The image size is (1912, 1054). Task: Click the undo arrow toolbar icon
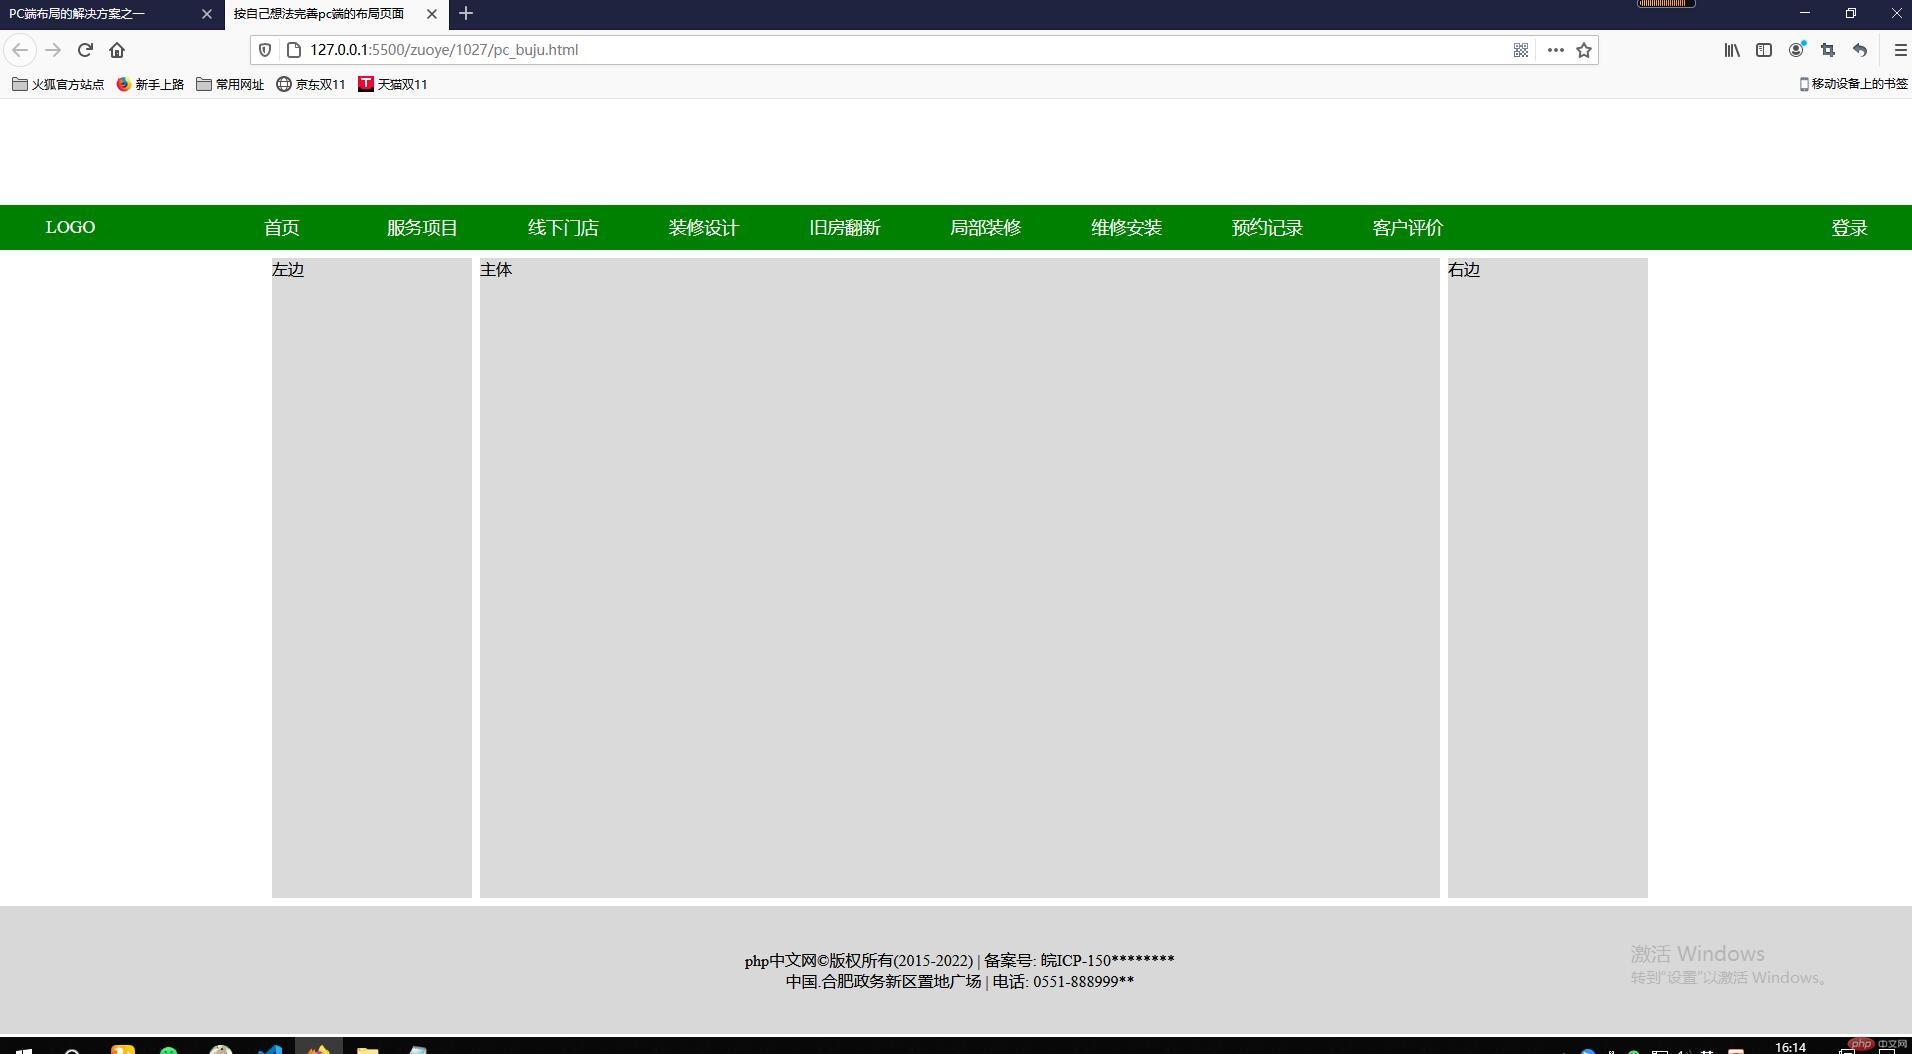pyautogui.click(x=1860, y=50)
